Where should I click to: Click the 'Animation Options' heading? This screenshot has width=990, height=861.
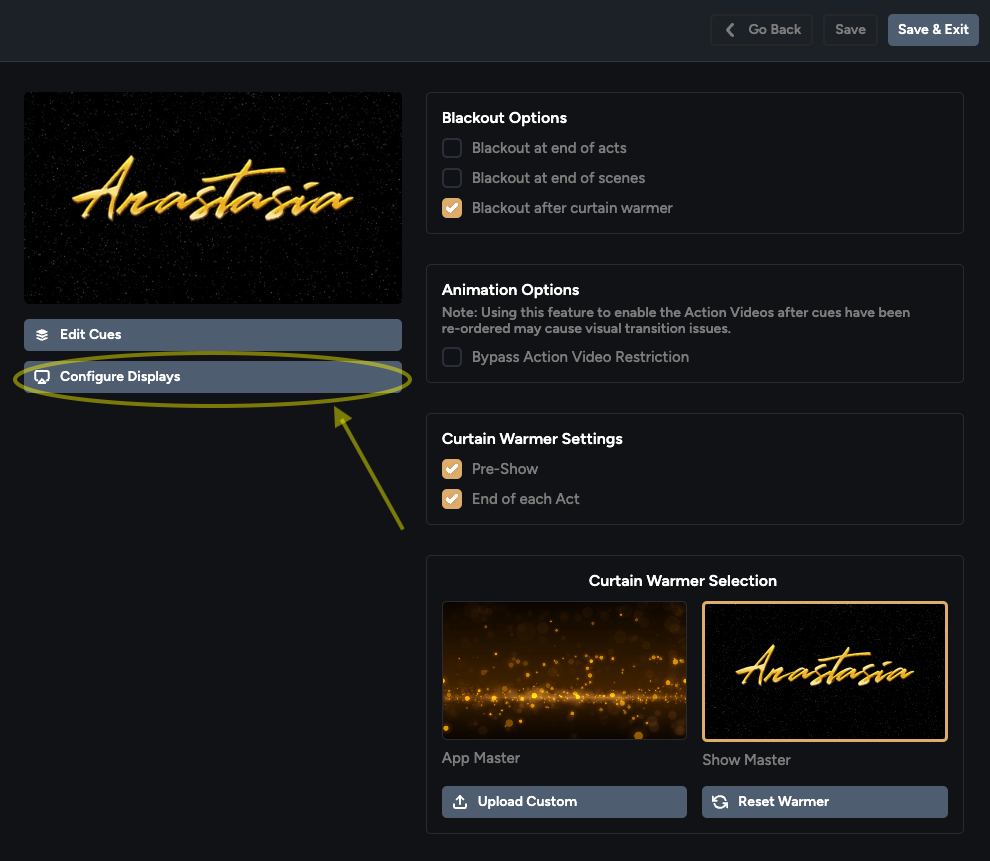coord(510,290)
